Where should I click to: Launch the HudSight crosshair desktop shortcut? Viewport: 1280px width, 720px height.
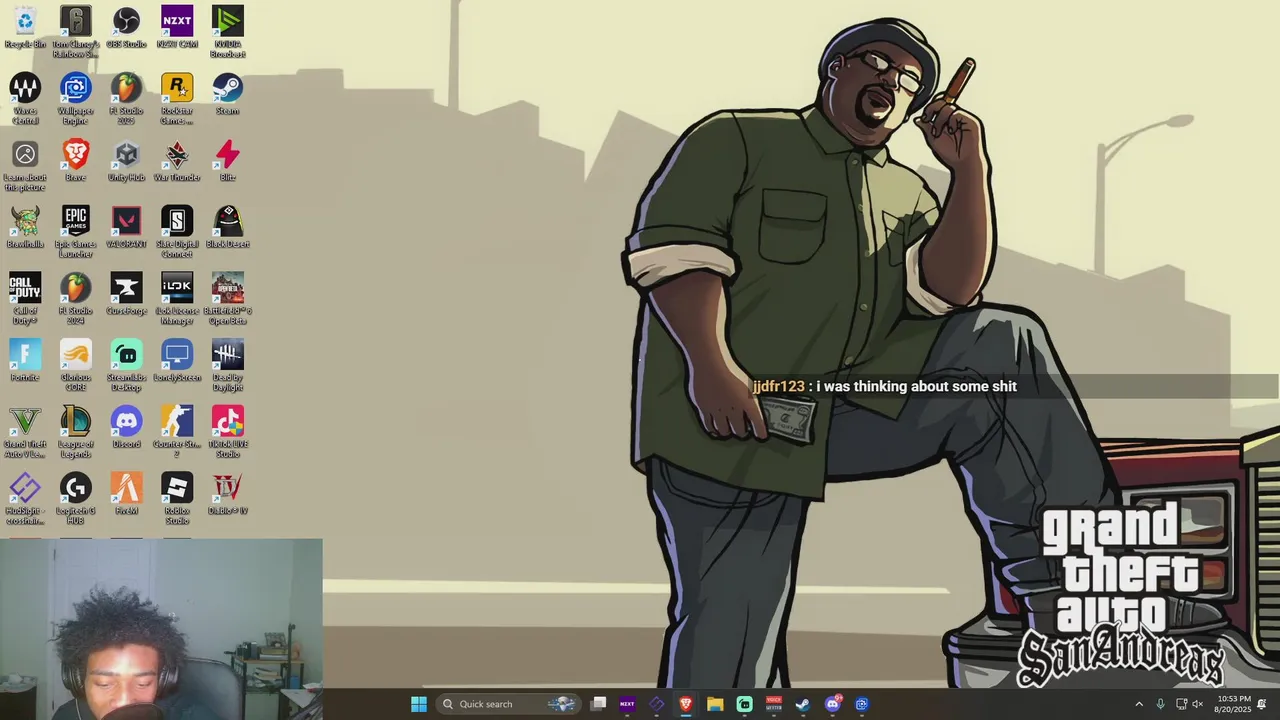[25, 499]
